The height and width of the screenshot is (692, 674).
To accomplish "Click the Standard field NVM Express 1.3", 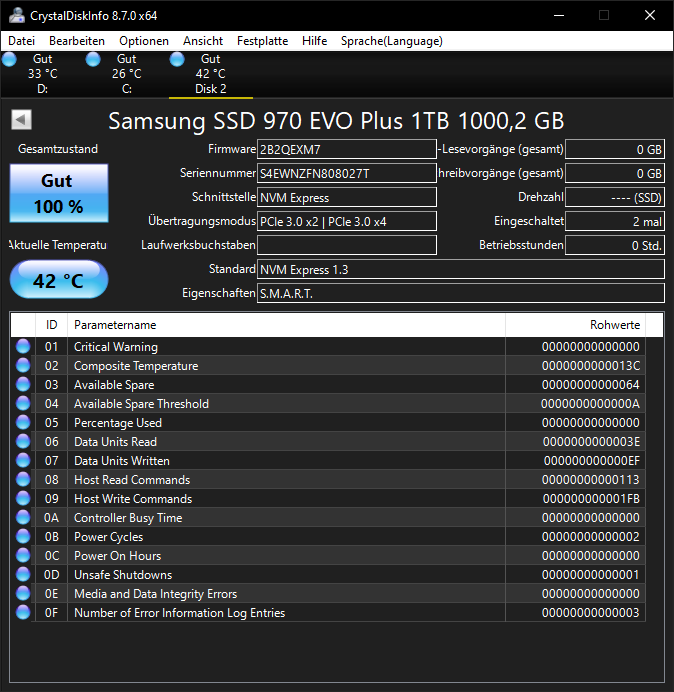I will [461, 269].
